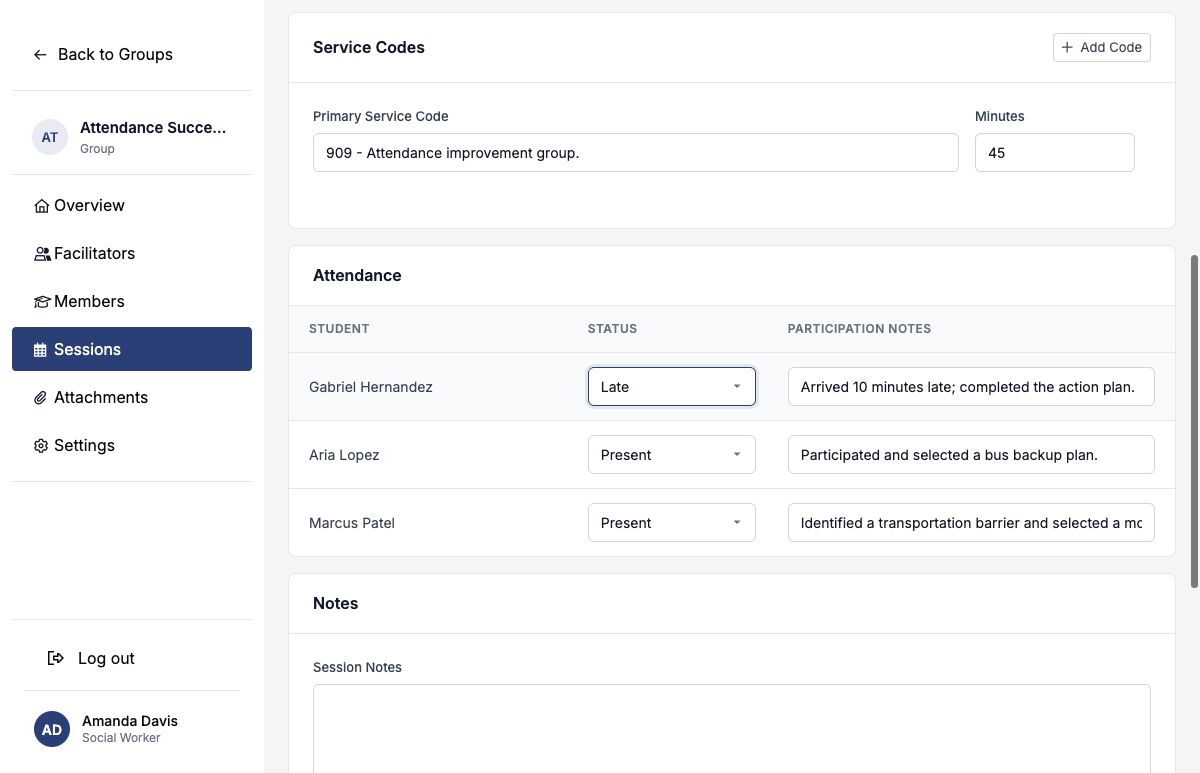Open Aria Lopez status dropdown

pyautogui.click(x=672, y=455)
